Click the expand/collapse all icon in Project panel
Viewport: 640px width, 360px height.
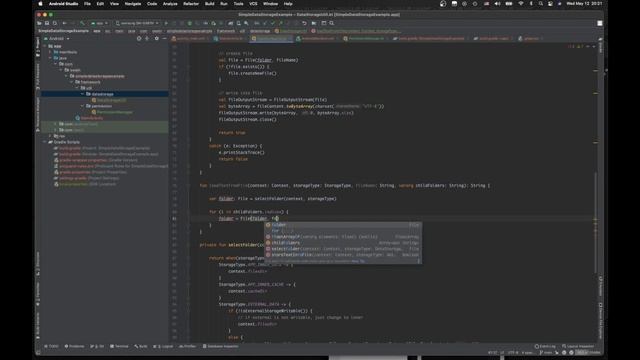click(147, 38)
